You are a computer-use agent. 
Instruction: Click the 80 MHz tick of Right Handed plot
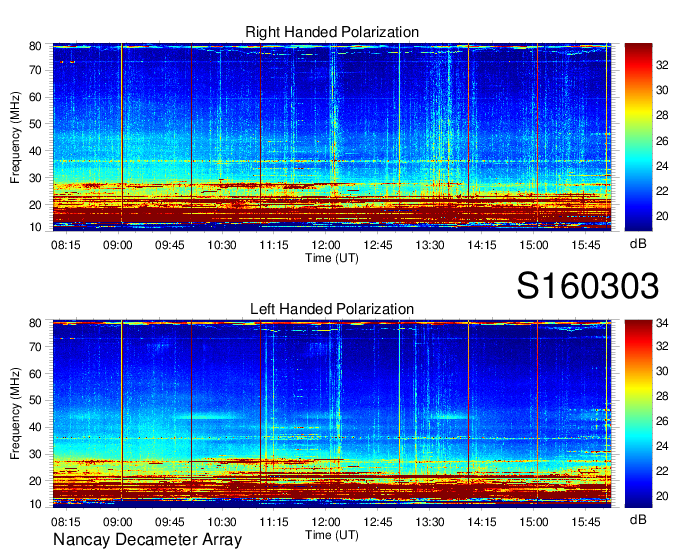[35, 46]
